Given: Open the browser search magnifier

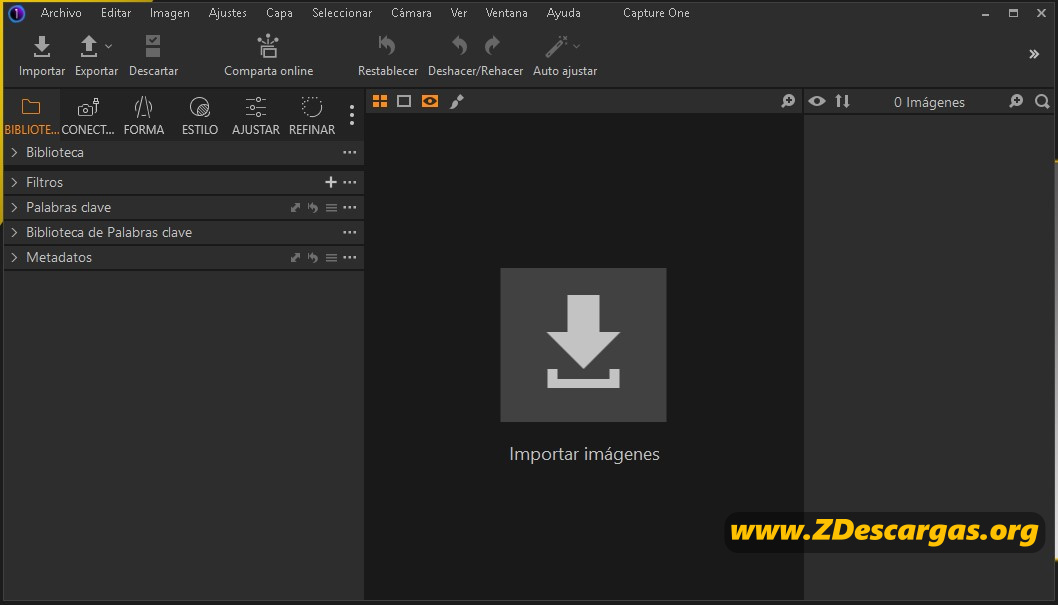Looking at the screenshot, I should tap(1042, 101).
